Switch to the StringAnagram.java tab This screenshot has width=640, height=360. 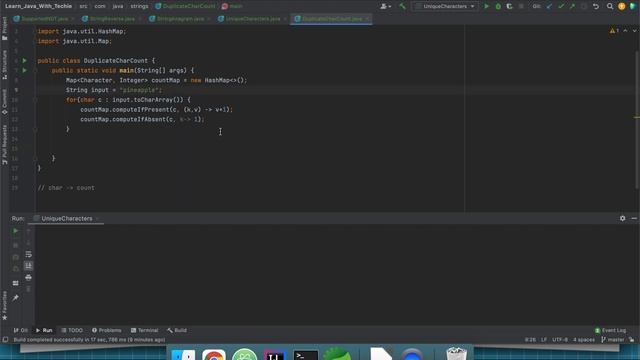click(x=180, y=19)
